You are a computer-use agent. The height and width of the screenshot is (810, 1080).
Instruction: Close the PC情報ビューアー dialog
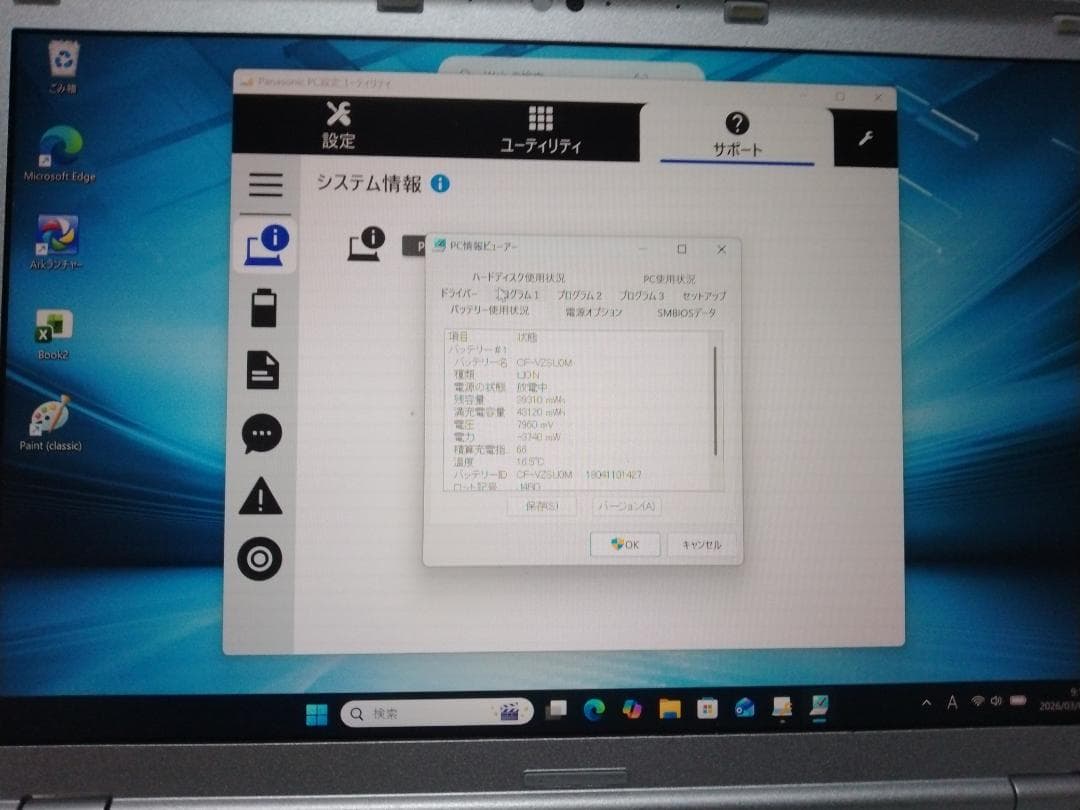coord(721,249)
